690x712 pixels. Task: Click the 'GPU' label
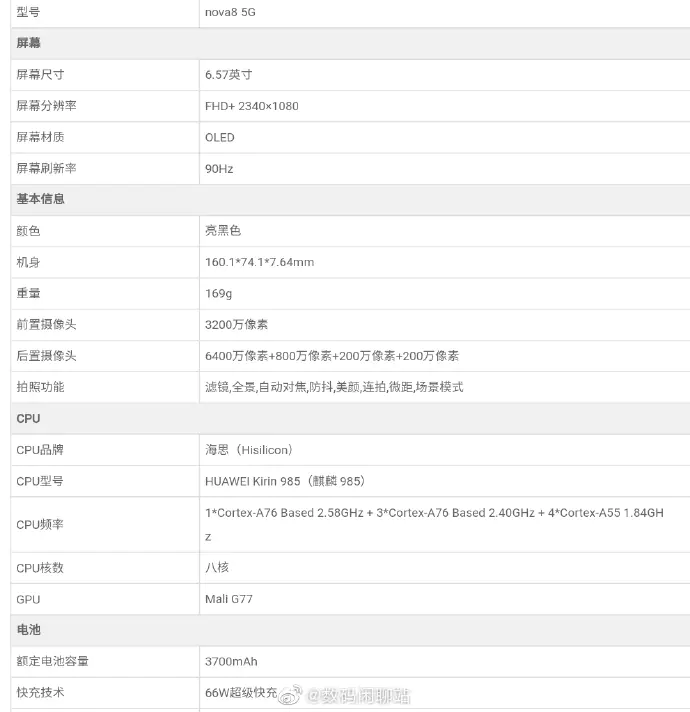[28, 599]
